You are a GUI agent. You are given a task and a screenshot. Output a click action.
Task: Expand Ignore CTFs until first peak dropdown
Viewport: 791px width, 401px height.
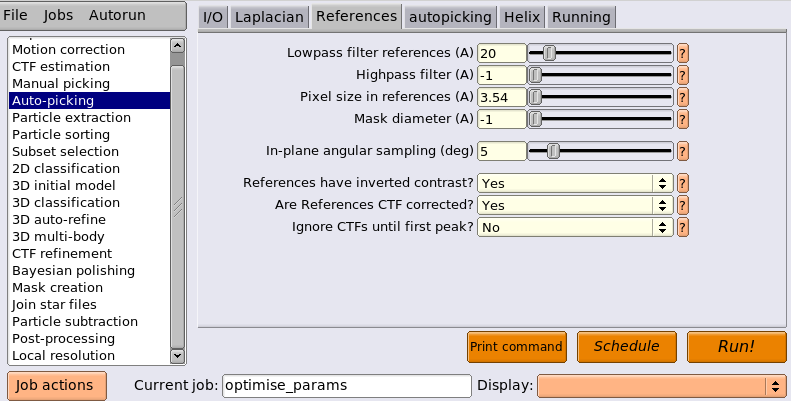click(575, 227)
